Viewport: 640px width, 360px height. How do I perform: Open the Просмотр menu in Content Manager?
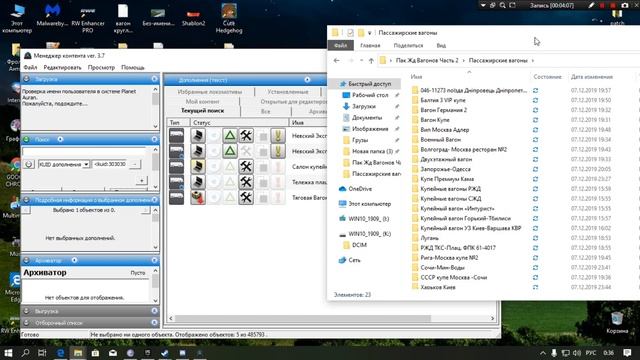[101, 67]
